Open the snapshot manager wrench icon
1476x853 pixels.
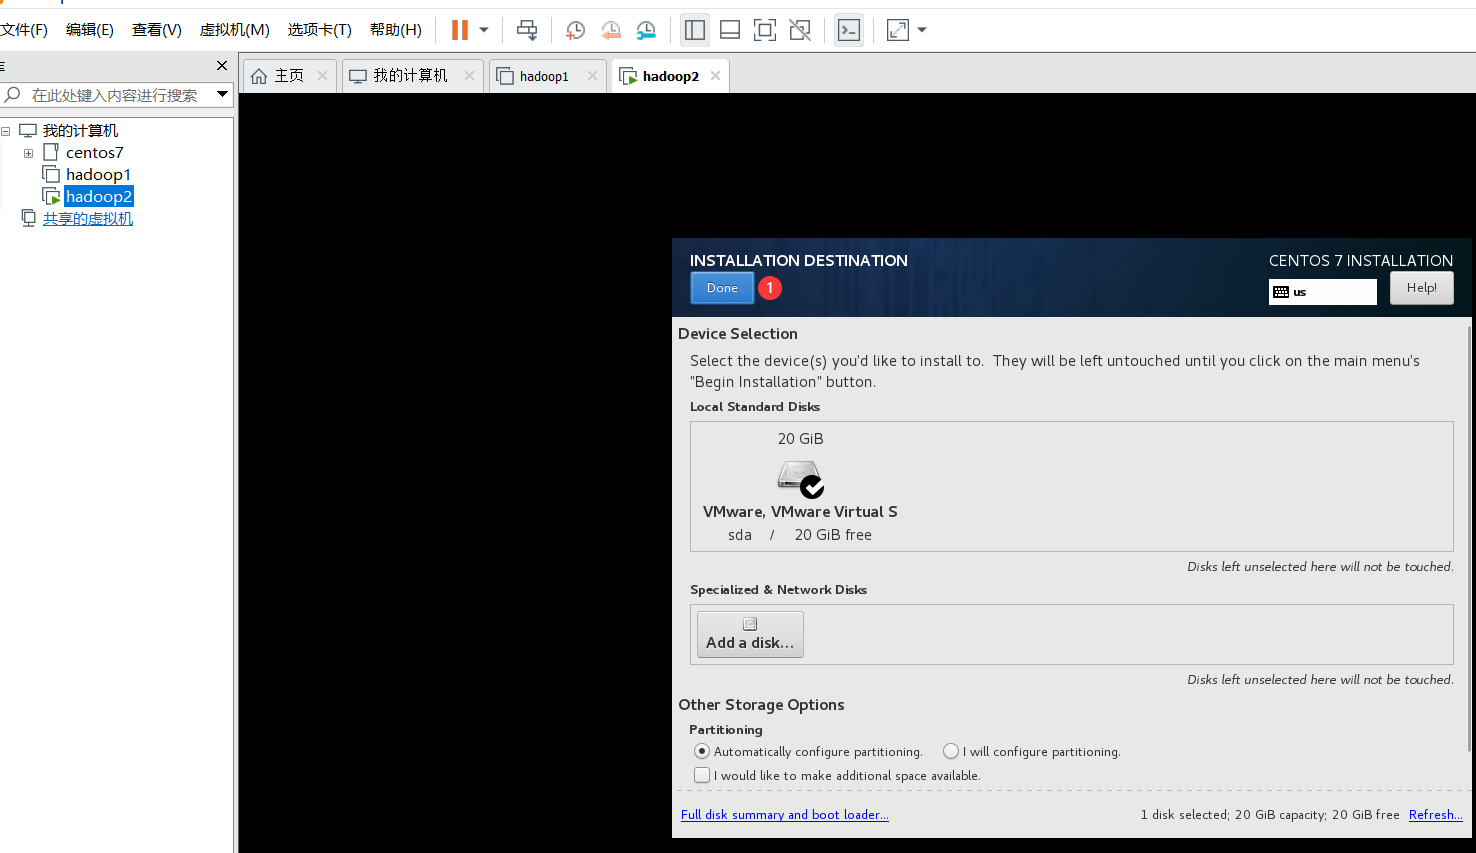point(647,30)
